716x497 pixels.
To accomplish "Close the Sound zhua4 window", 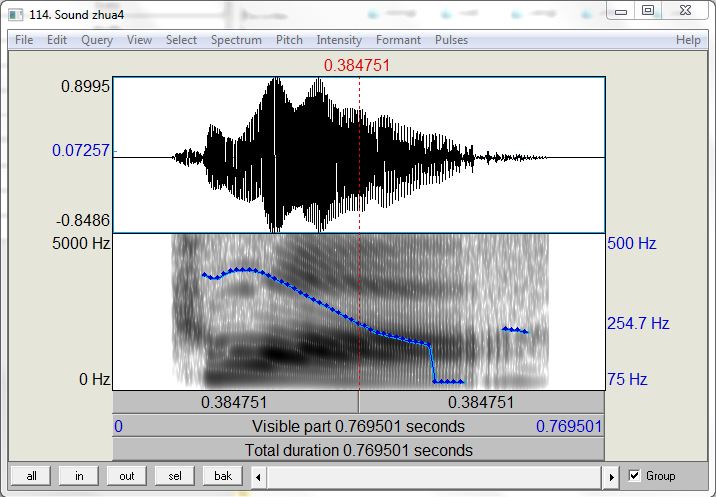I will coord(685,11).
